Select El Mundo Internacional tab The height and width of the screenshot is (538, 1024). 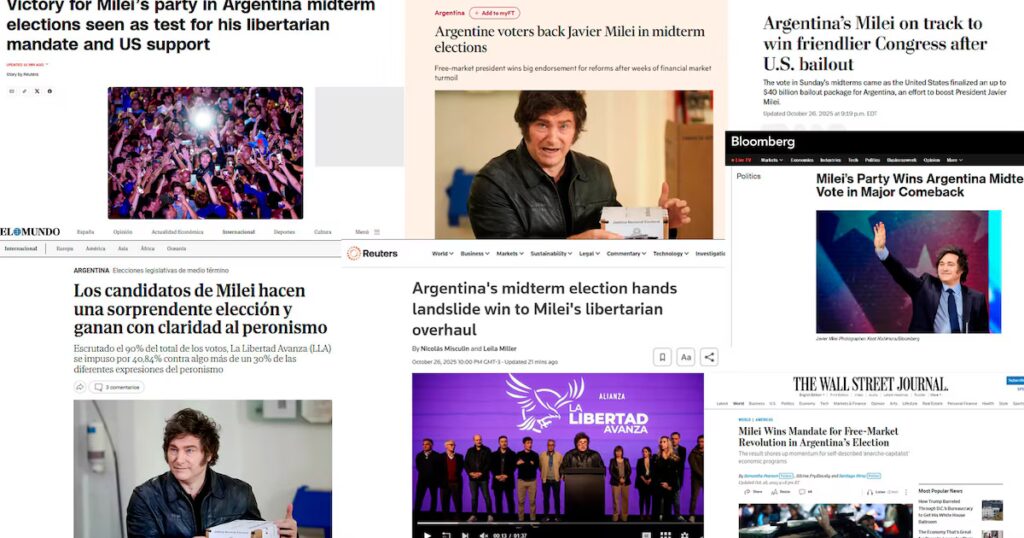click(238, 232)
